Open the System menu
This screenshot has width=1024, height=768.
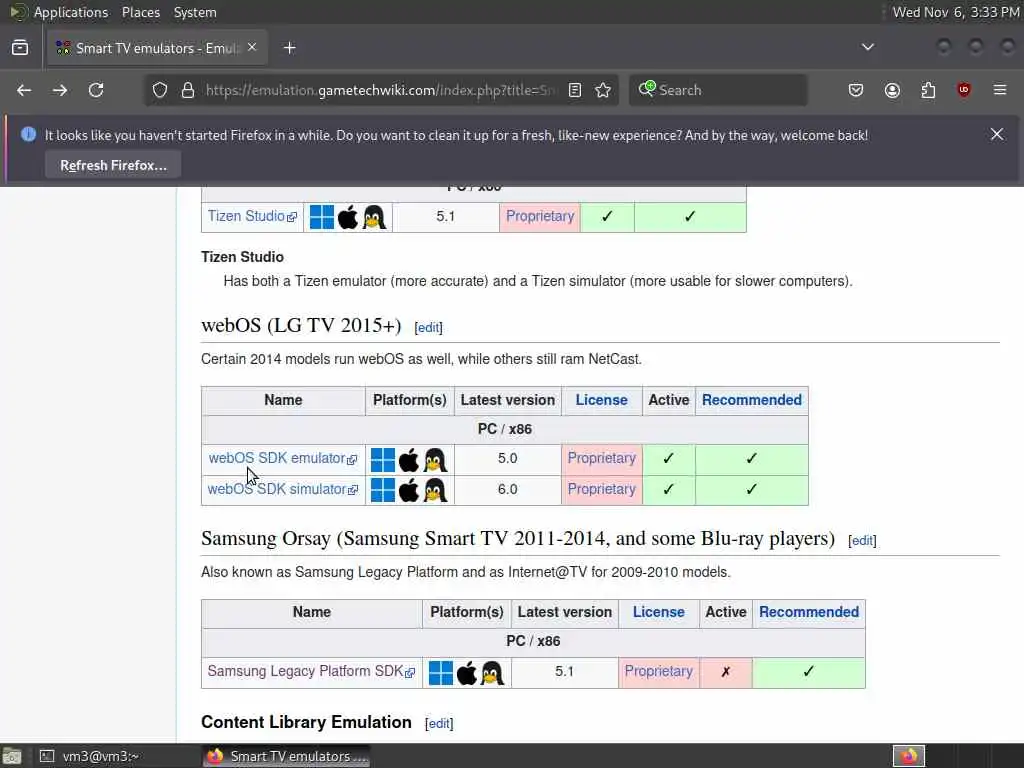[x=195, y=12]
